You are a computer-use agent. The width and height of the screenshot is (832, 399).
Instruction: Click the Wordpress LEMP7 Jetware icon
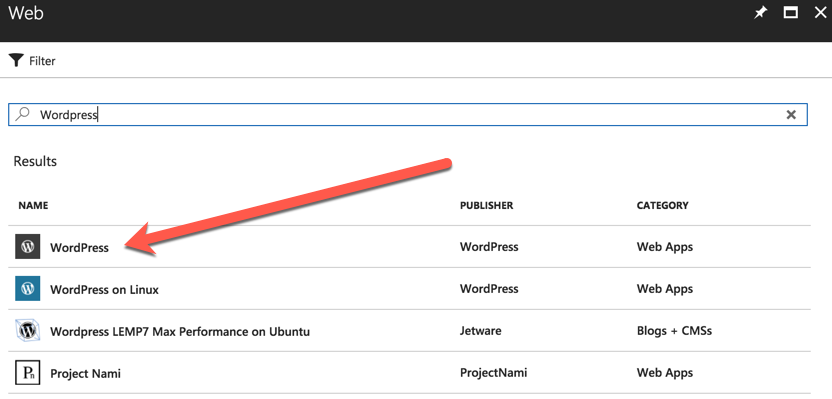tap(28, 331)
